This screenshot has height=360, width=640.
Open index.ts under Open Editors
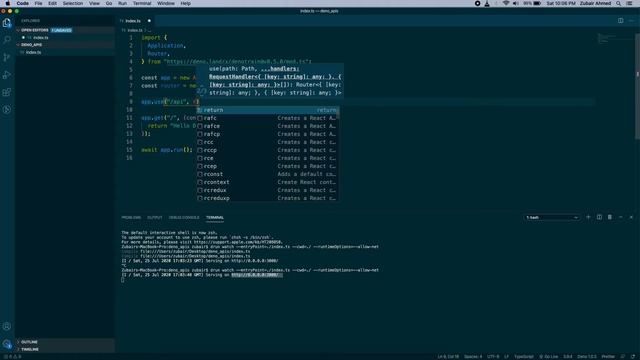(65, 38)
